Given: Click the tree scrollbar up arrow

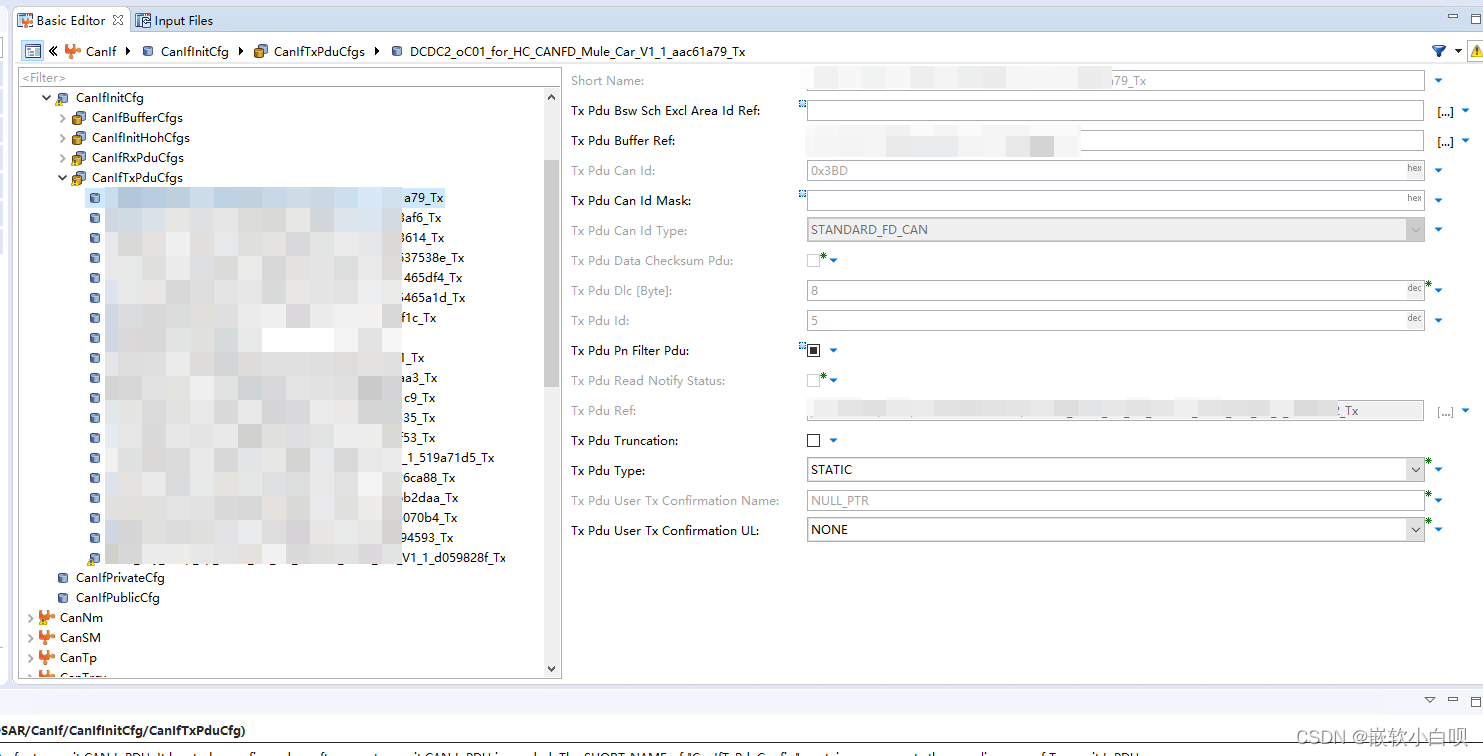Looking at the screenshot, I should 552,97.
